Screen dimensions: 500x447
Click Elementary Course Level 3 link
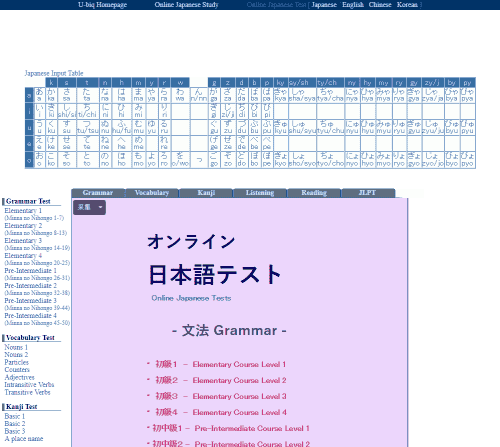[x=239, y=396]
